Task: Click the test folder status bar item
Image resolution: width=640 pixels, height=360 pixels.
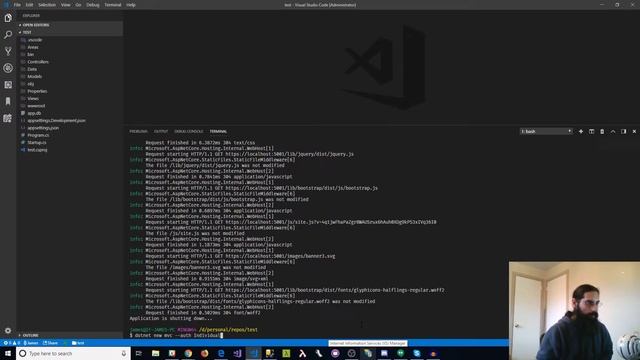Action: pyautogui.click(x=78, y=343)
